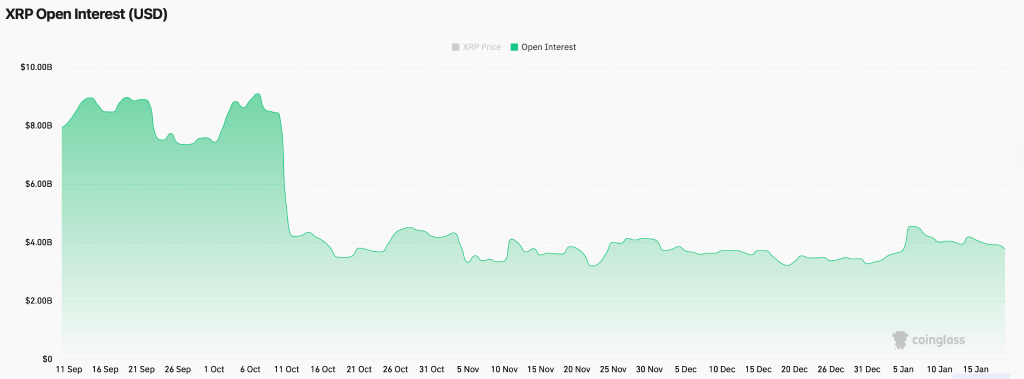1024x379 pixels.
Task: Click the green Open Interest legend swatch
Action: pyautogui.click(x=514, y=47)
